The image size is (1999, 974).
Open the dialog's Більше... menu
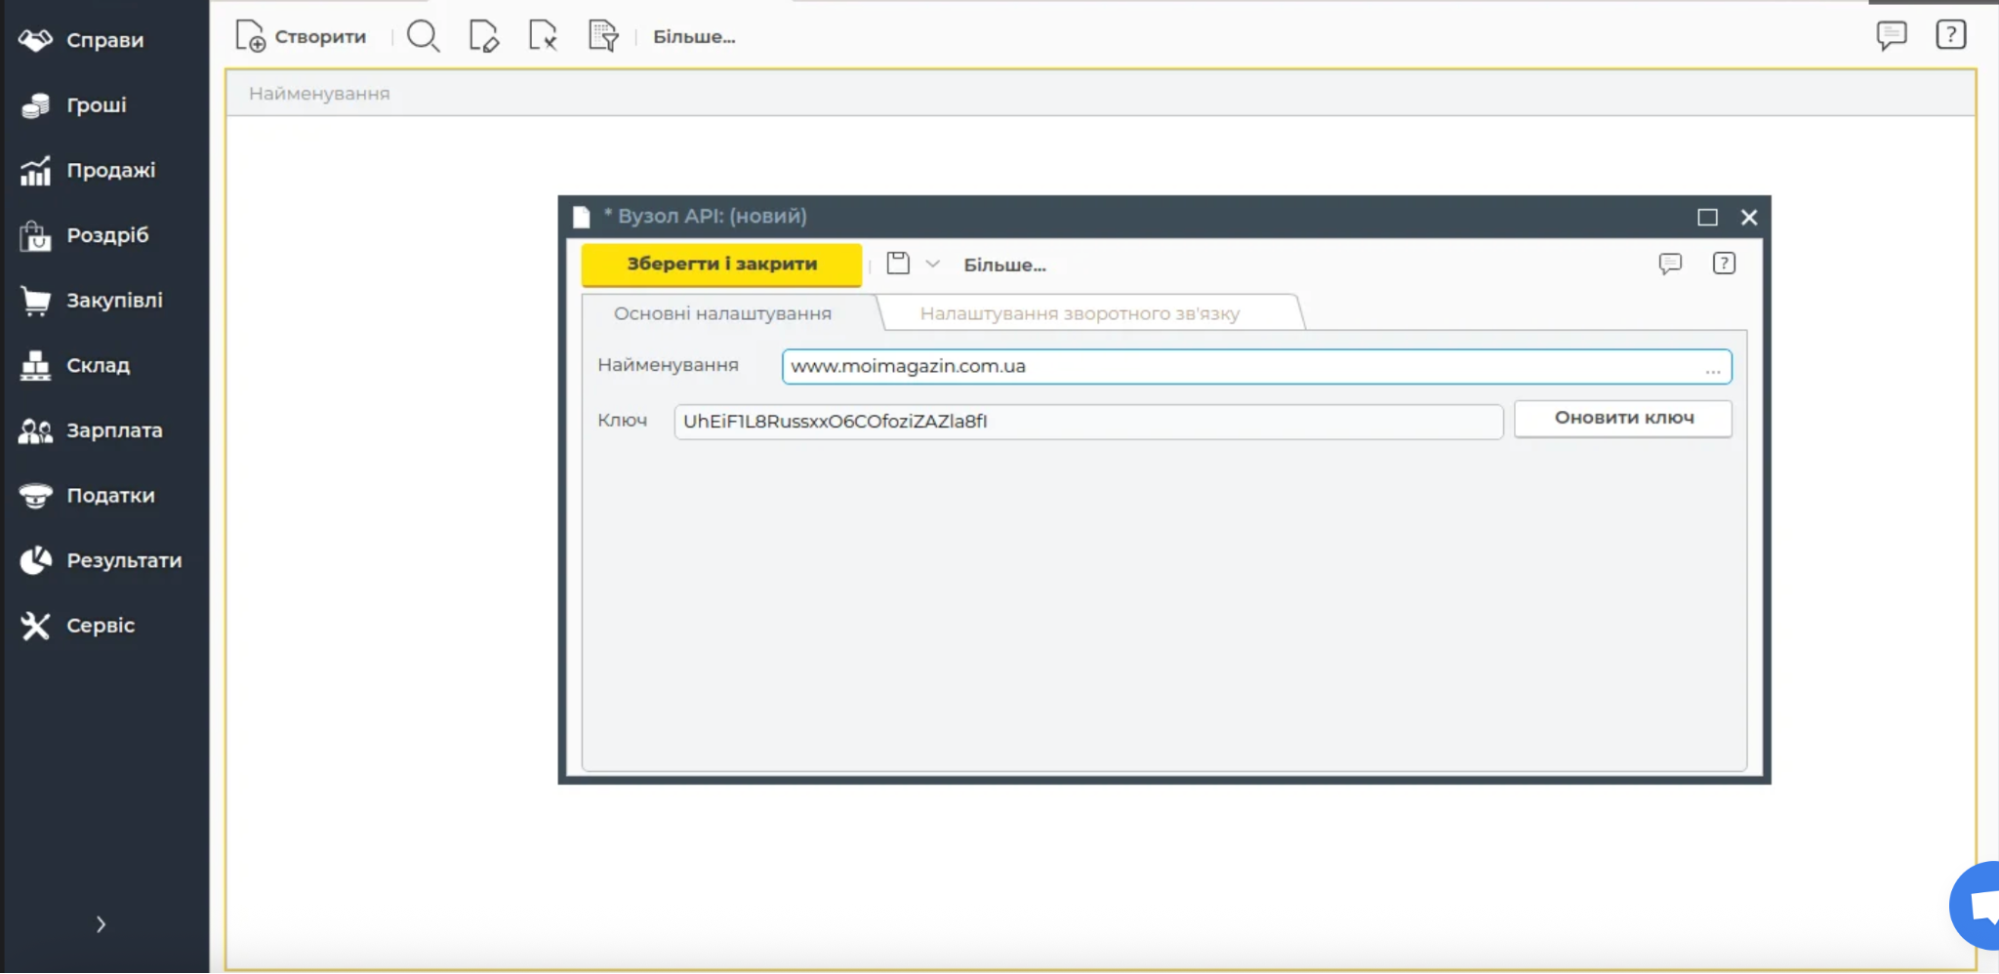pyautogui.click(x=1004, y=265)
